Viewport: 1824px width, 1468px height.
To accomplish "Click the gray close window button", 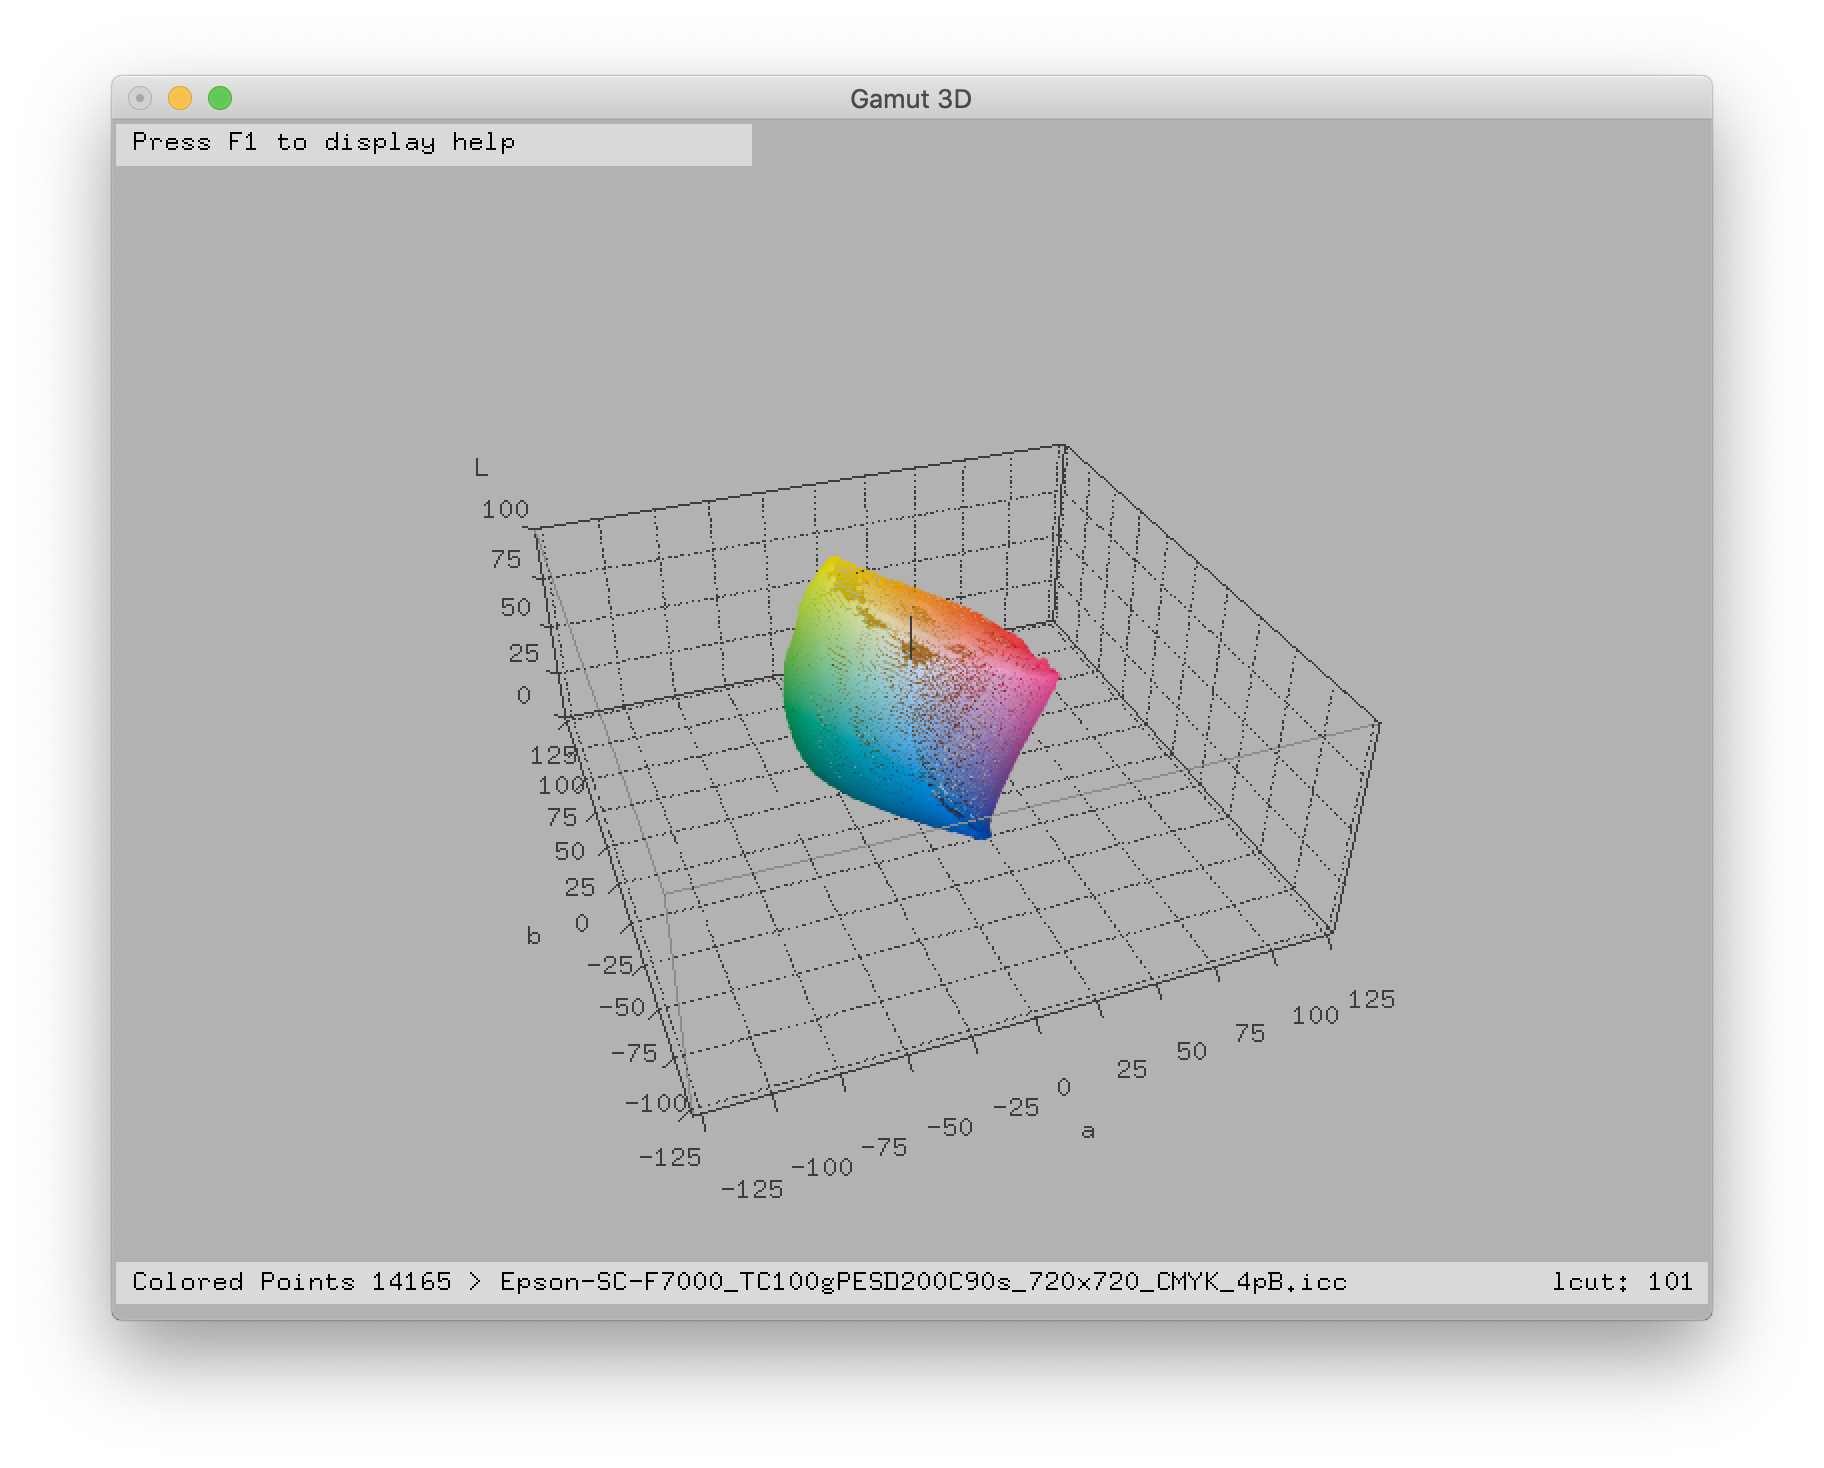I will [x=140, y=98].
